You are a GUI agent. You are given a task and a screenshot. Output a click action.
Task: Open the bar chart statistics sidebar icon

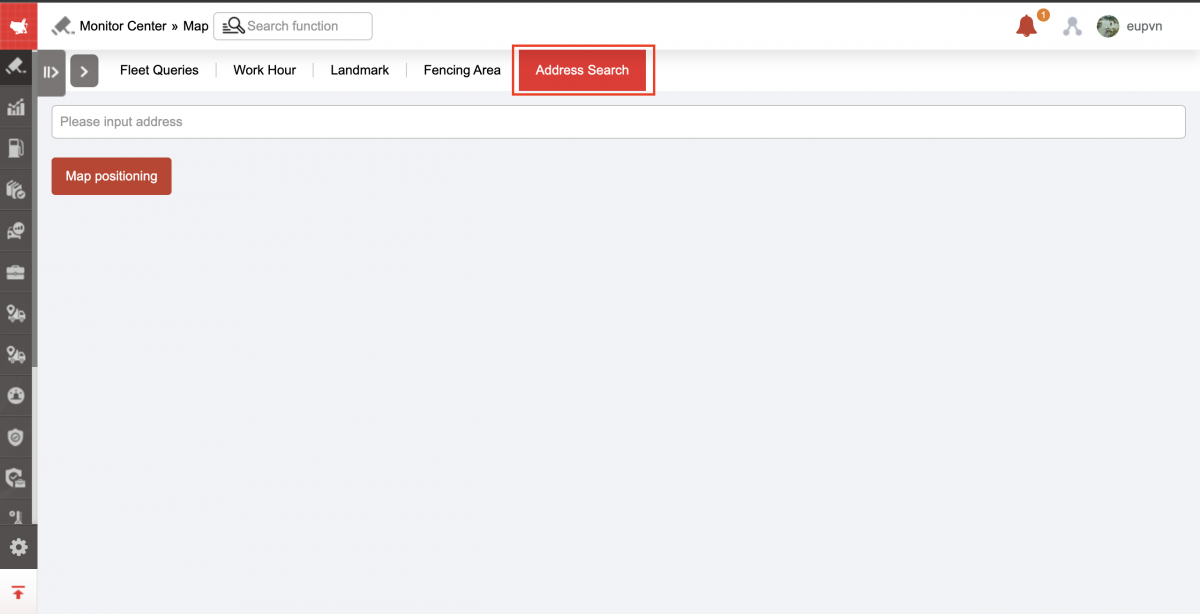coord(16,108)
